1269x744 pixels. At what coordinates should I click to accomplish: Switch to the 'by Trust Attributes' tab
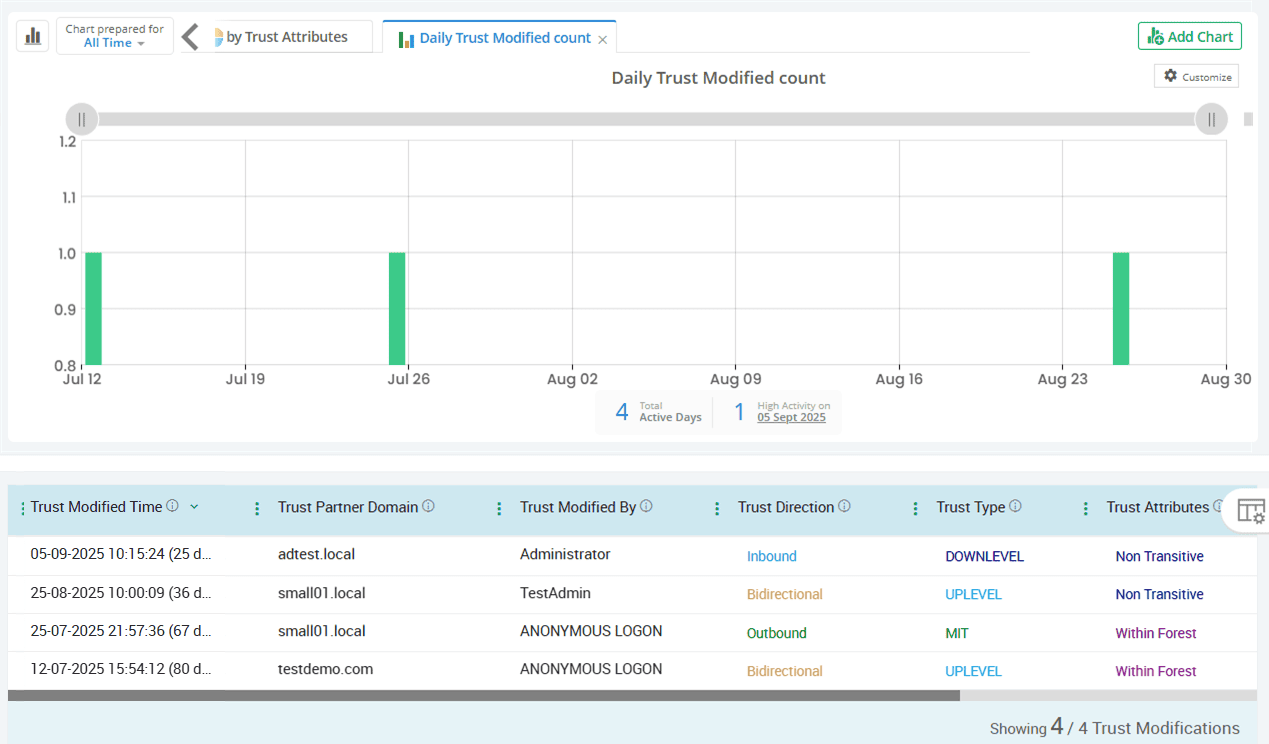click(286, 37)
